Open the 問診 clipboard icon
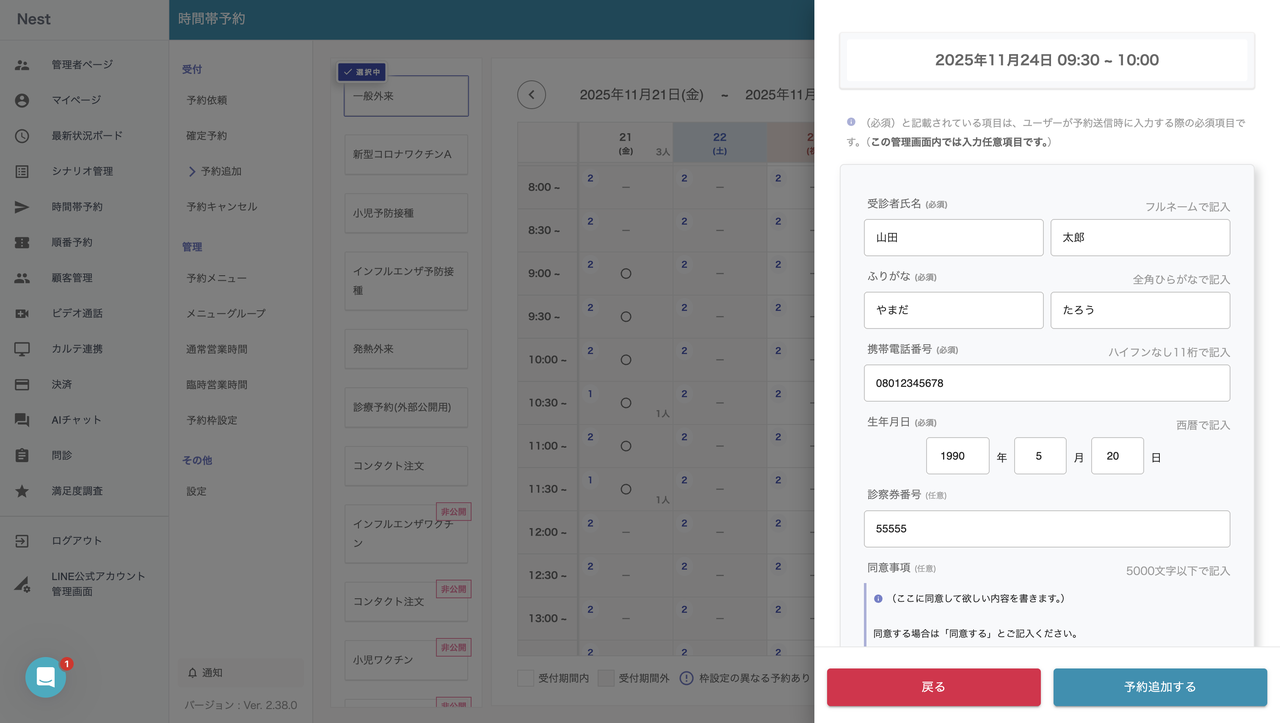This screenshot has width=1280, height=723. [22, 455]
